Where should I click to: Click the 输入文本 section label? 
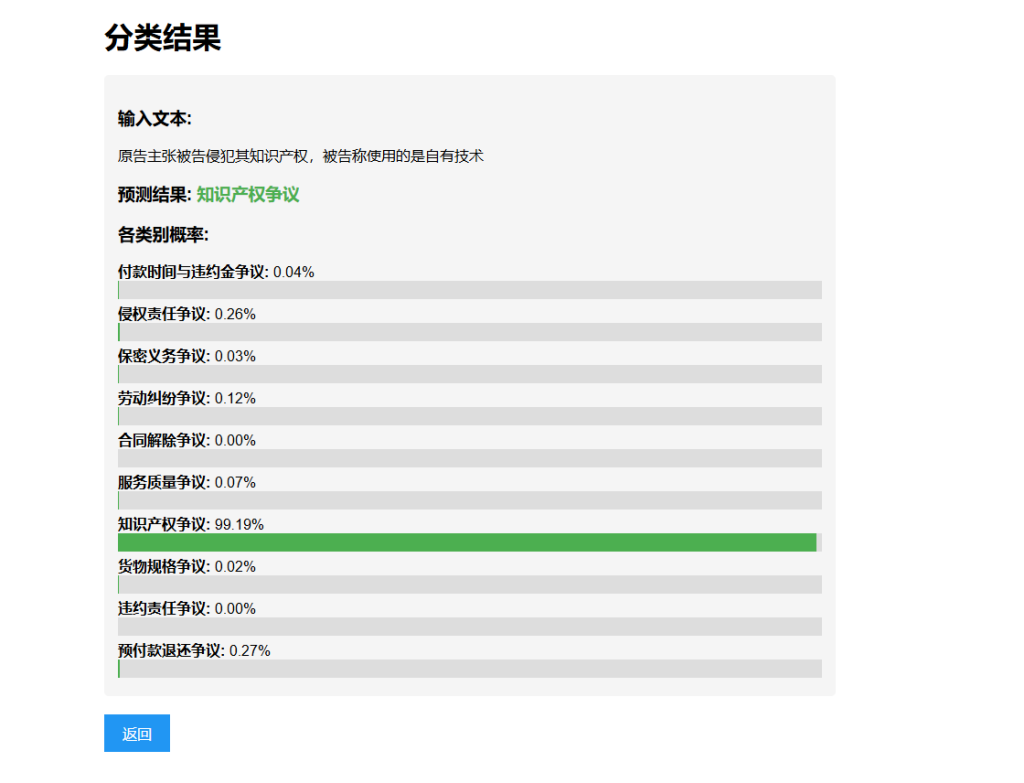[x=154, y=119]
